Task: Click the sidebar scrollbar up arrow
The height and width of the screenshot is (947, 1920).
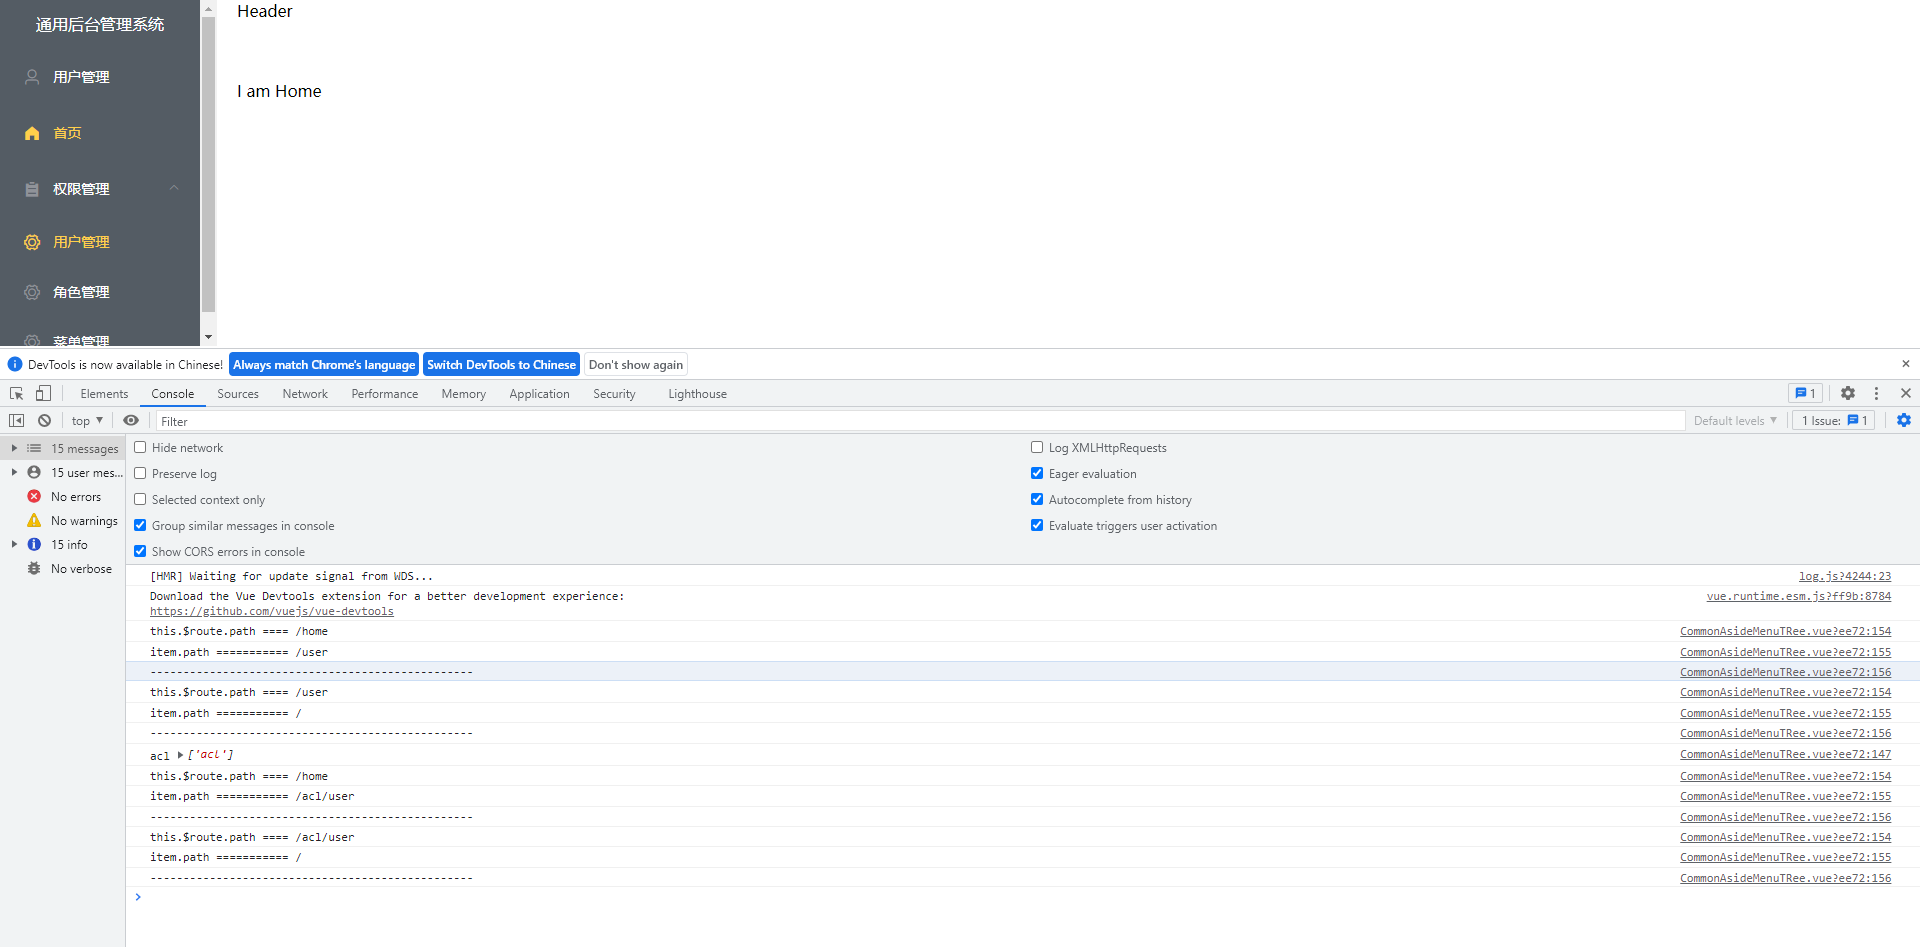Action: pos(208,8)
